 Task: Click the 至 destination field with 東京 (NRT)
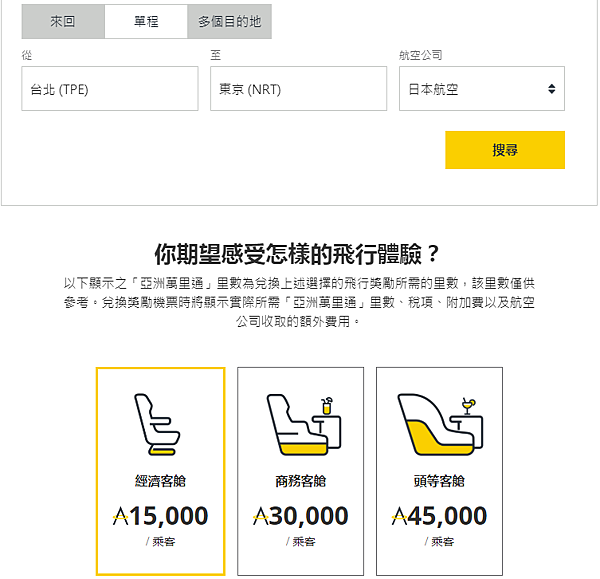click(x=298, y=89)
